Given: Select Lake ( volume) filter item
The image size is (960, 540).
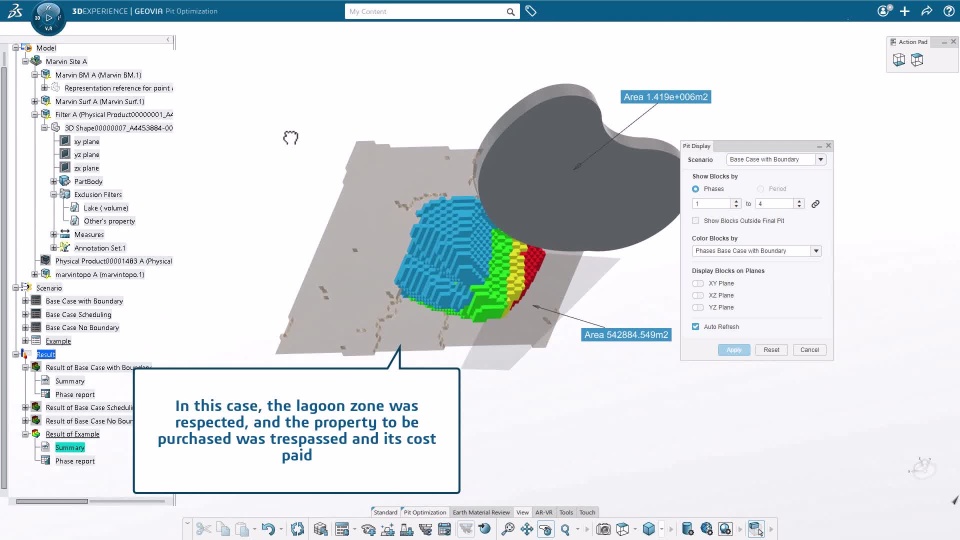Looking at the screenshot, I should coord(106,208).
